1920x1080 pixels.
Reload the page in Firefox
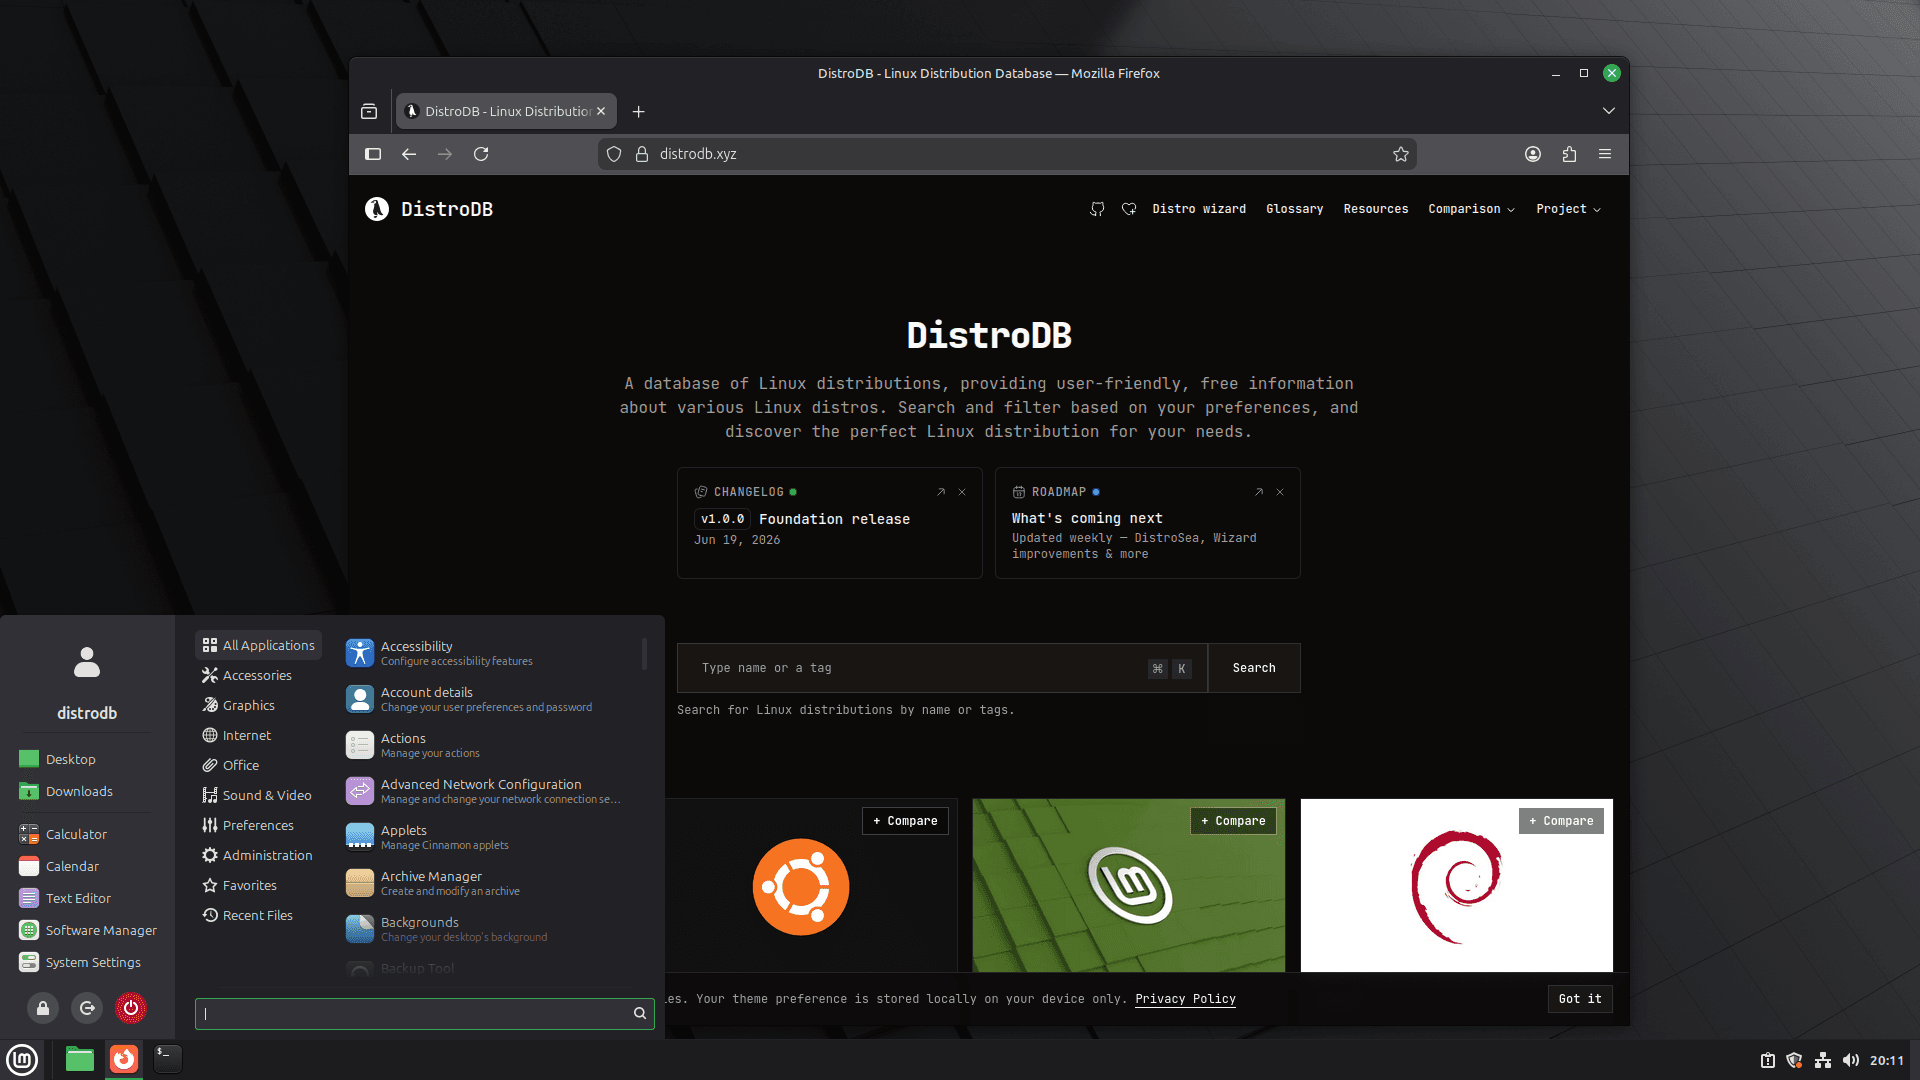click(481, 154)
